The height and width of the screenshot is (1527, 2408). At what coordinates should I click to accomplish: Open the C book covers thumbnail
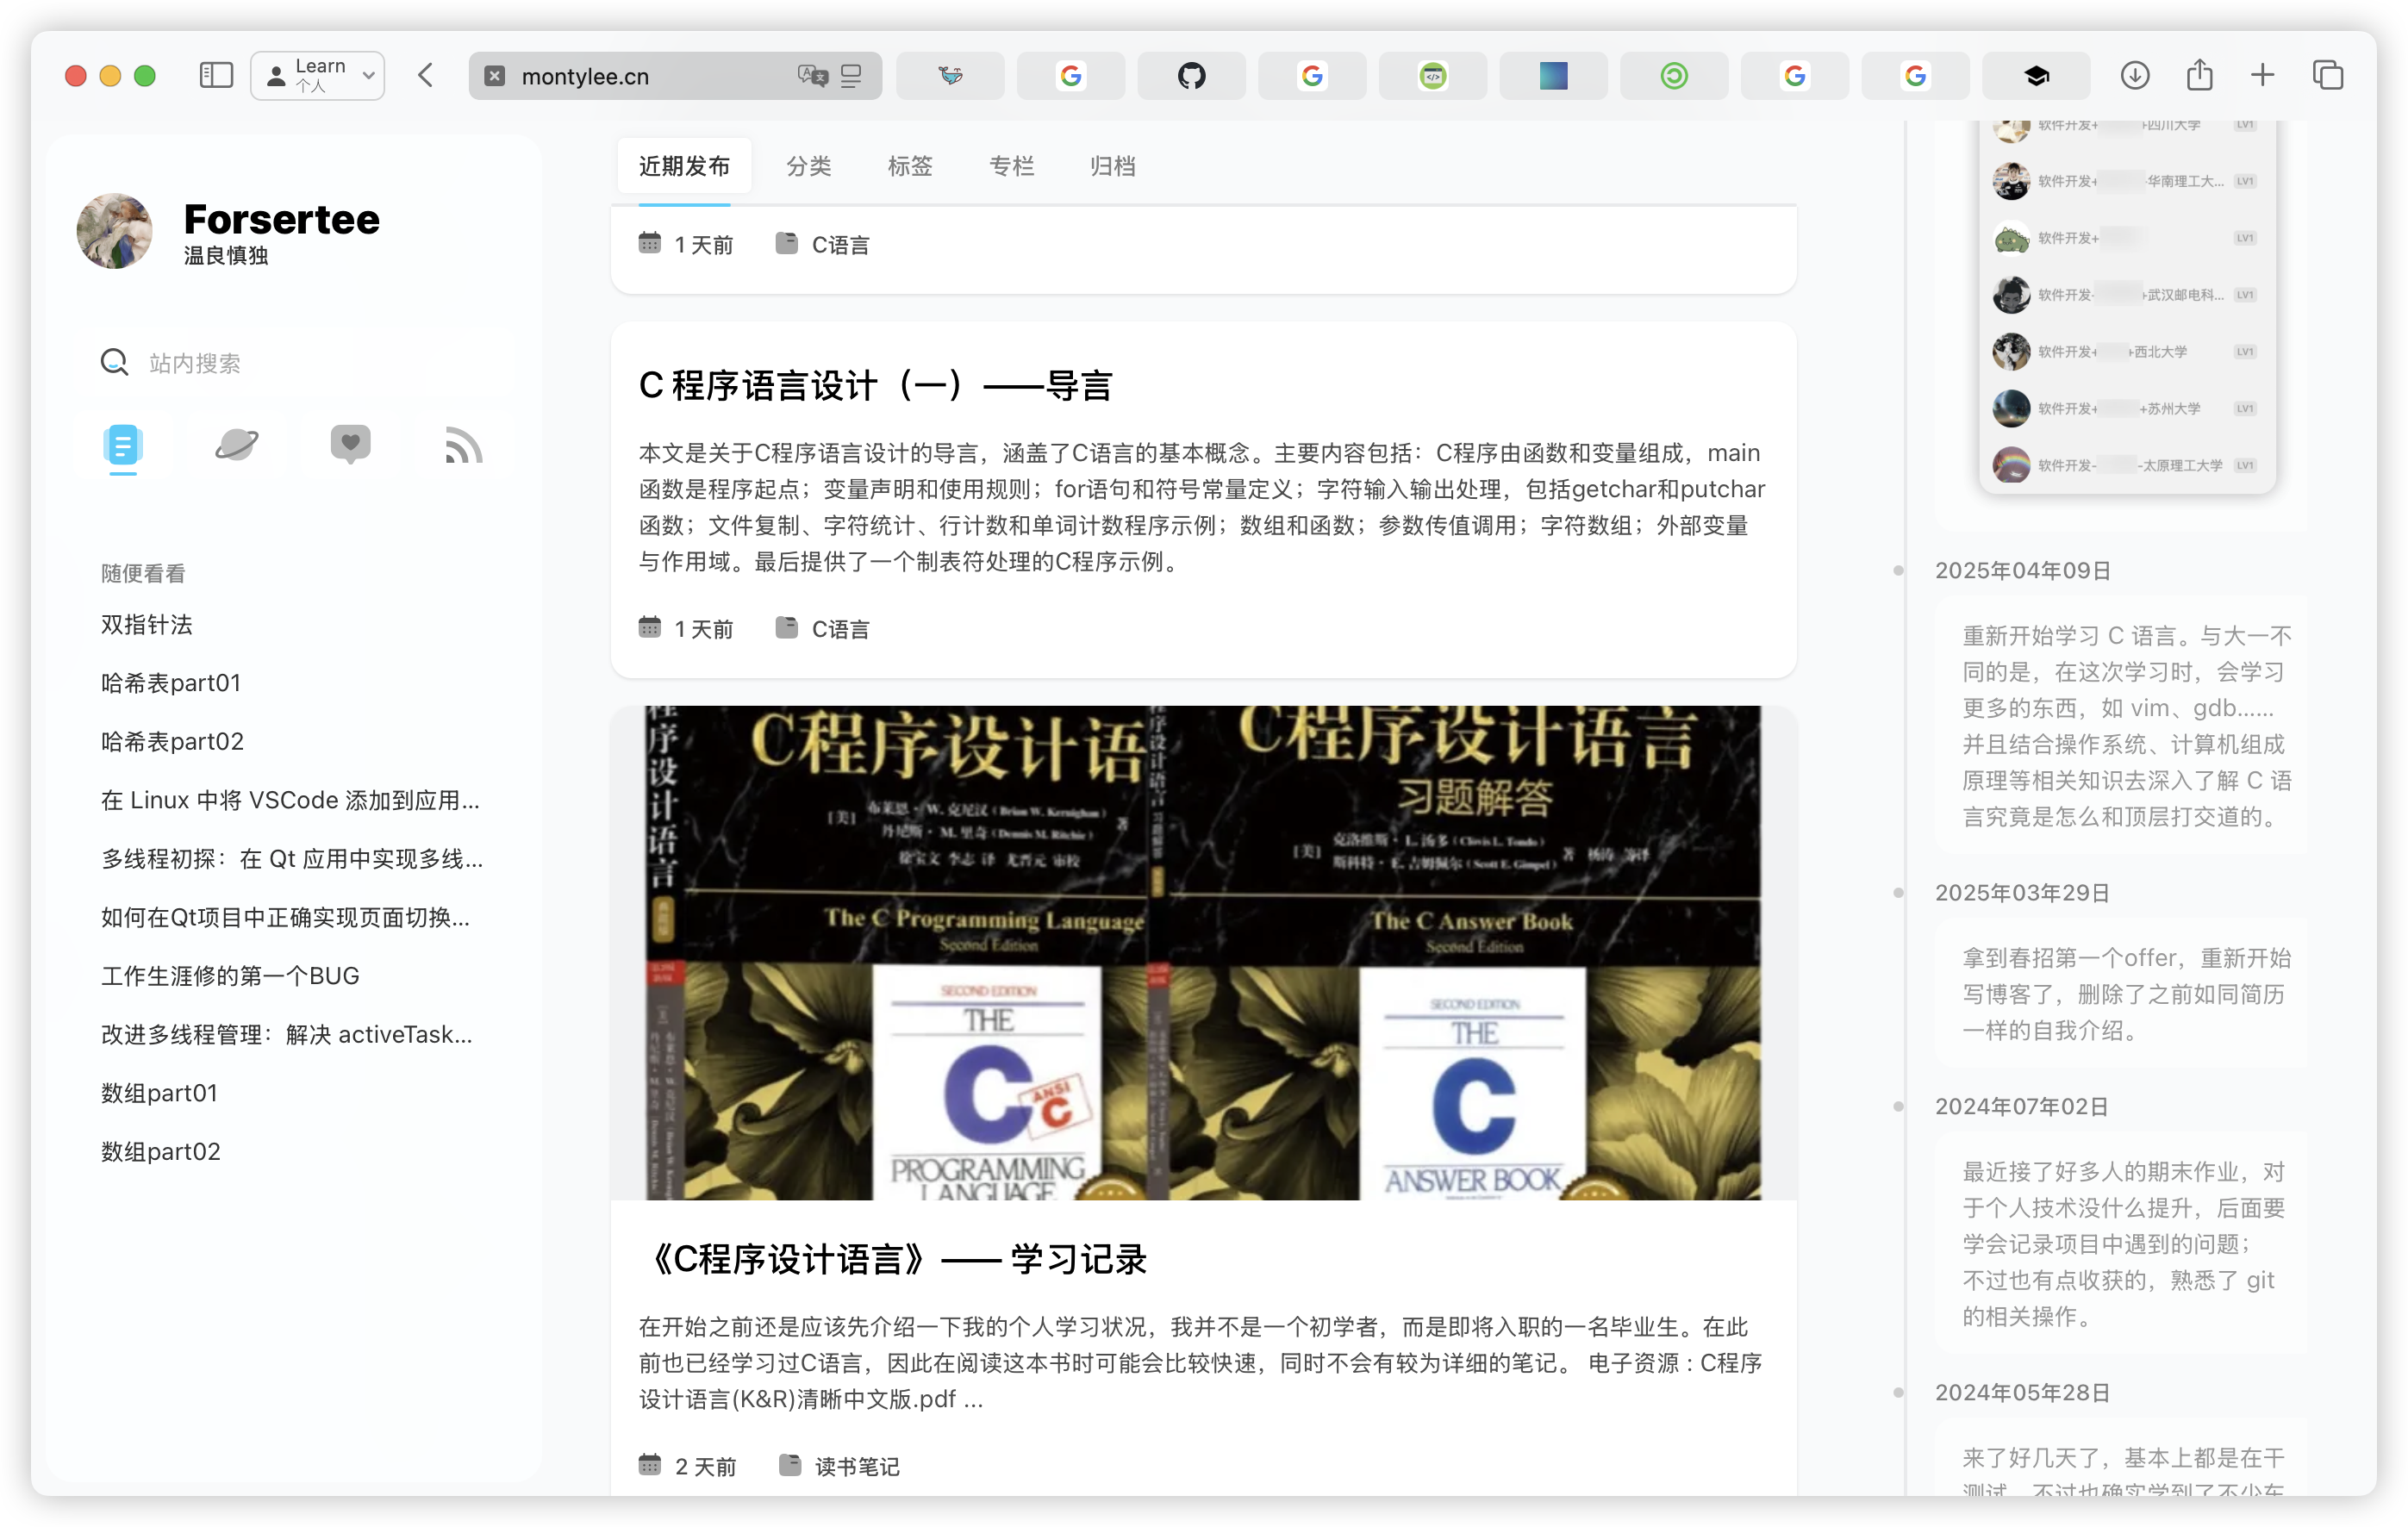(1204, 953)
